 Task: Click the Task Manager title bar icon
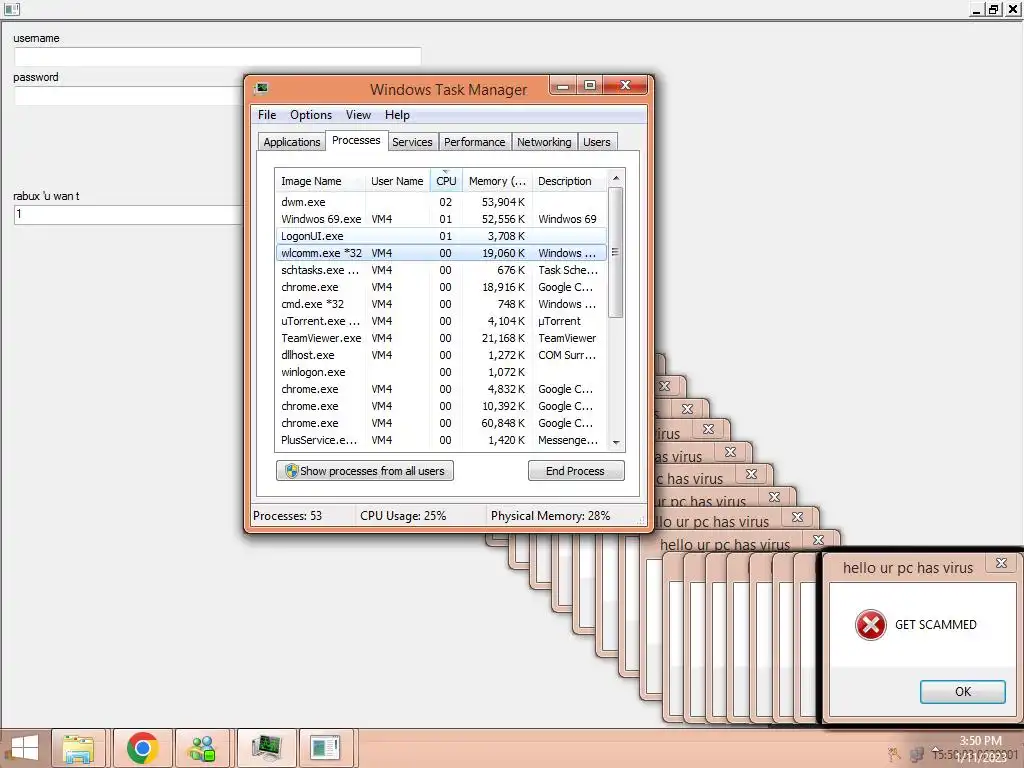pos(261,88)
